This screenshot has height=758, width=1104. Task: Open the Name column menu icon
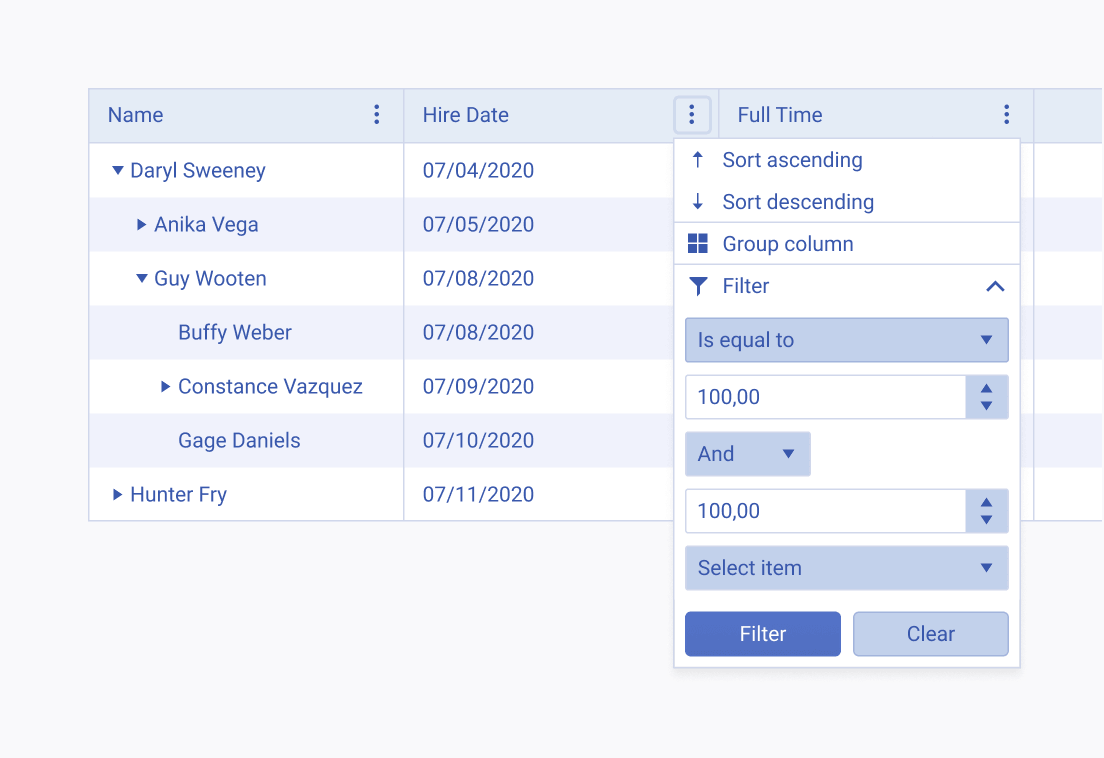[x=377, y=115]
